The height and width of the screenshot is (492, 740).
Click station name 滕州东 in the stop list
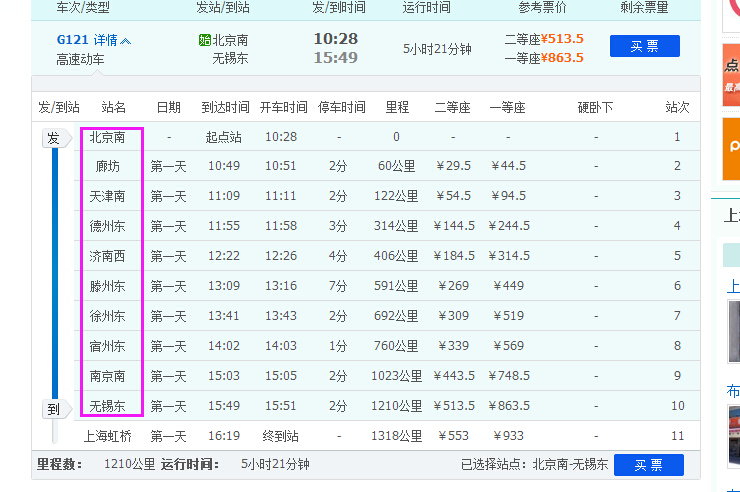108,286
